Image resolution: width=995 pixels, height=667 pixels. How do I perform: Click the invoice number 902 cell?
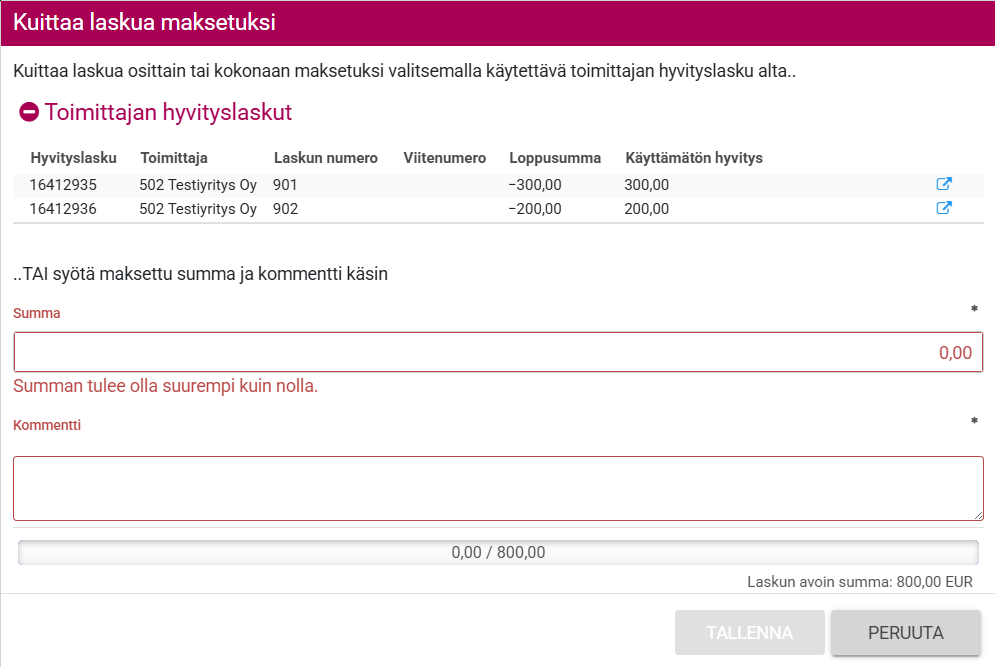click(x=286, y=209)
